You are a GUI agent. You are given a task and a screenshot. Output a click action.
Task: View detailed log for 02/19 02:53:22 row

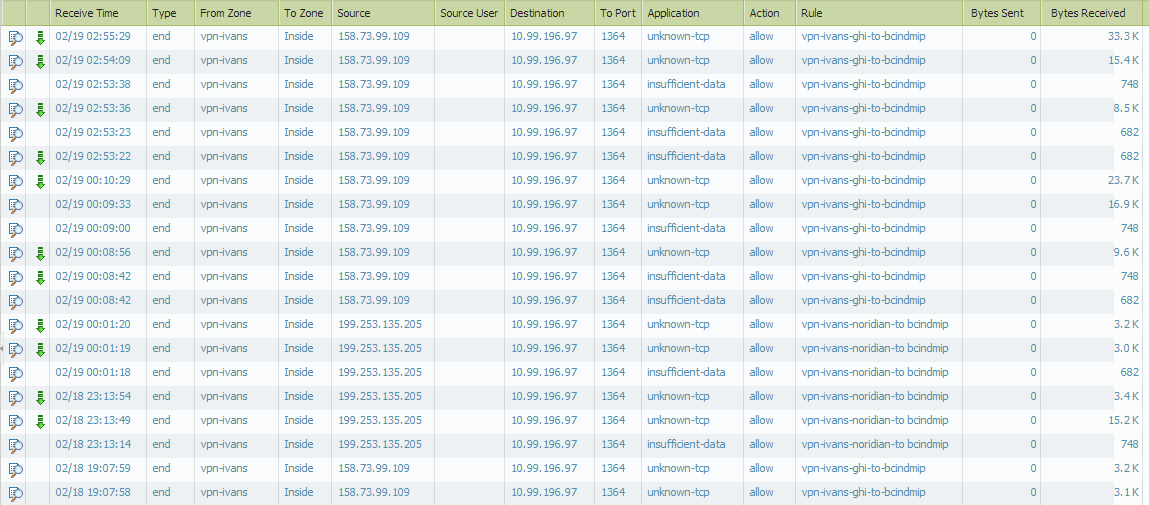[16, 157]
